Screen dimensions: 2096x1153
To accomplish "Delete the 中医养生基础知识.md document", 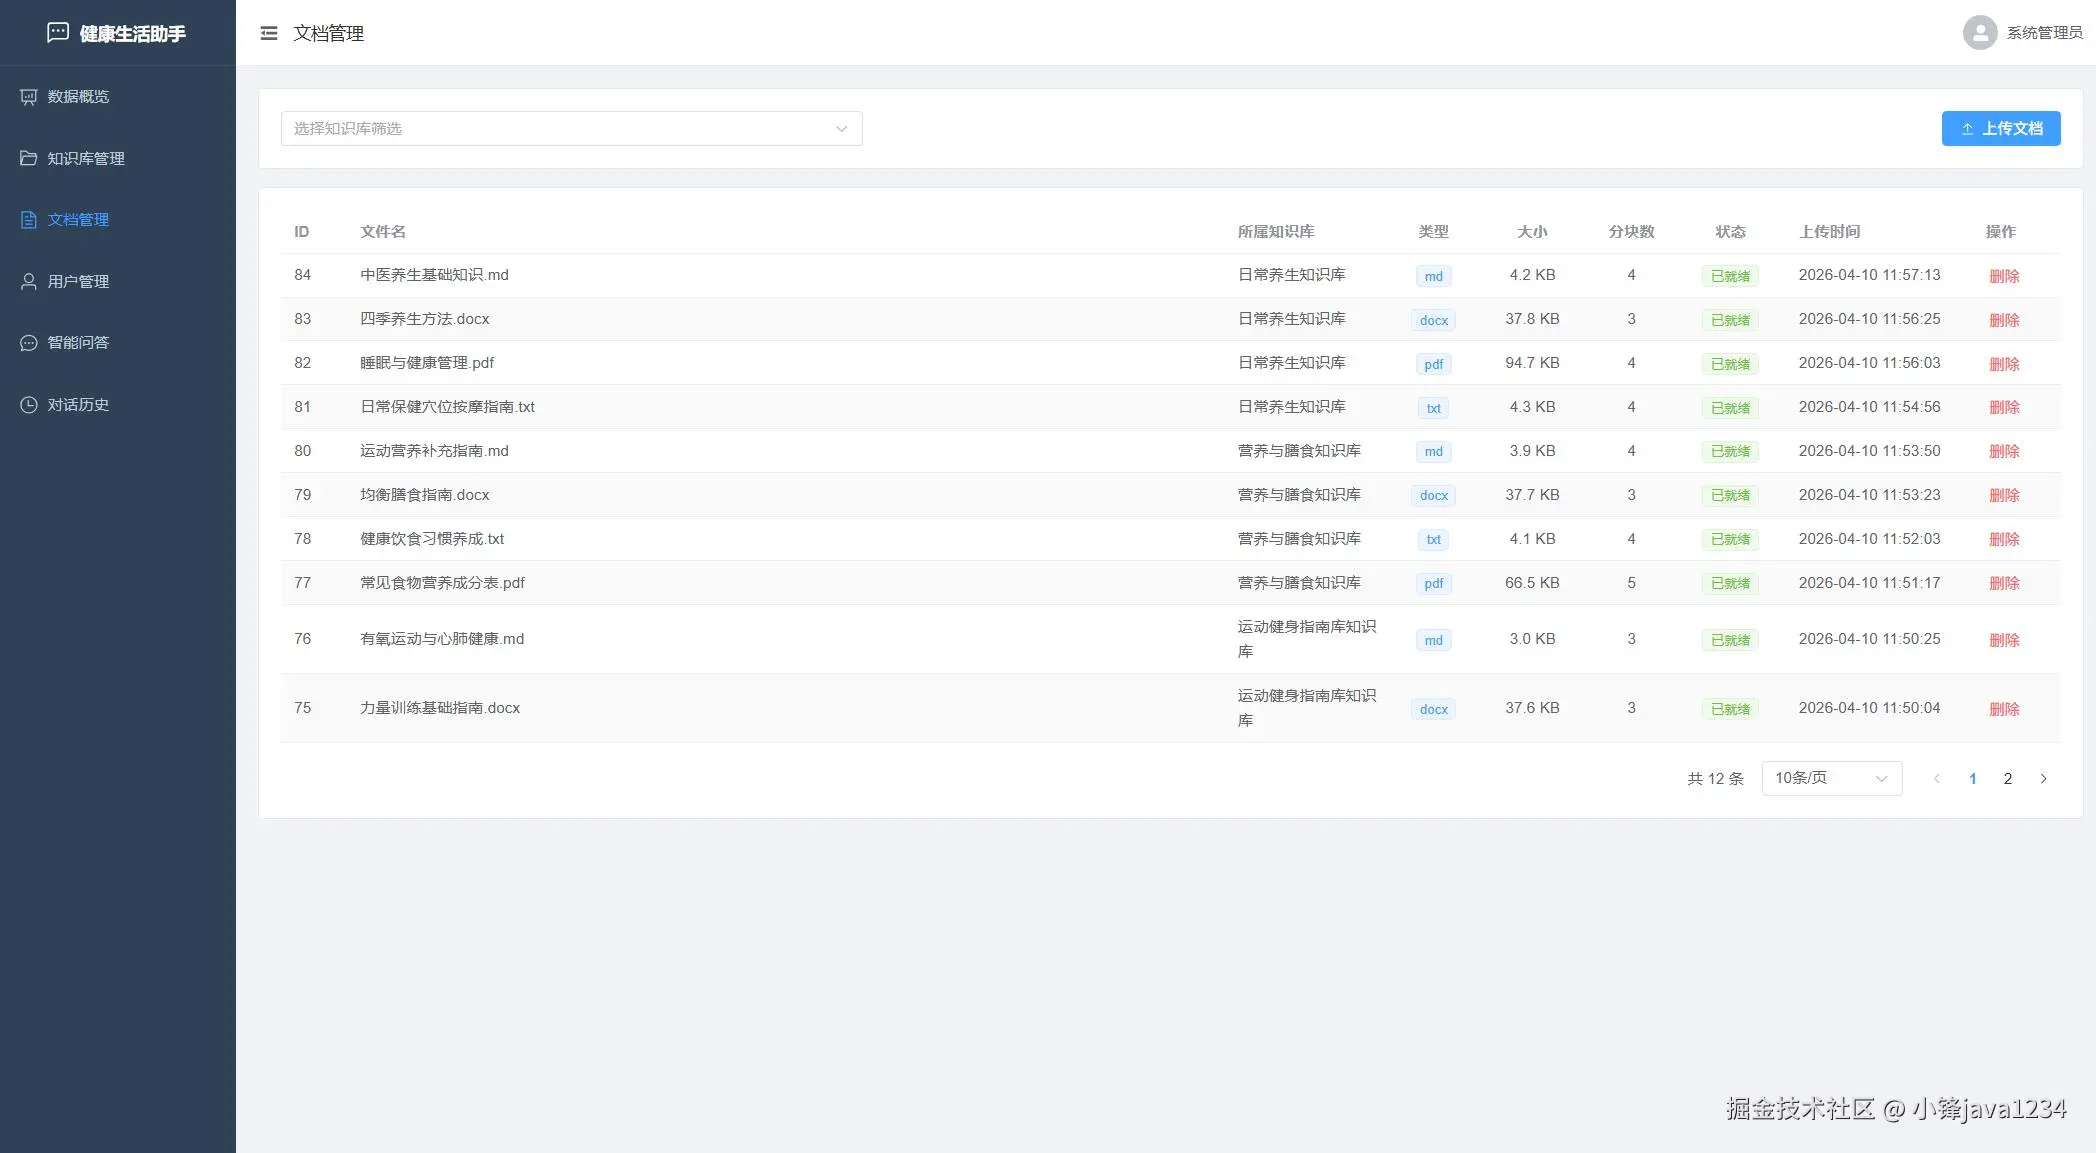I will [x=2004, y=276].
